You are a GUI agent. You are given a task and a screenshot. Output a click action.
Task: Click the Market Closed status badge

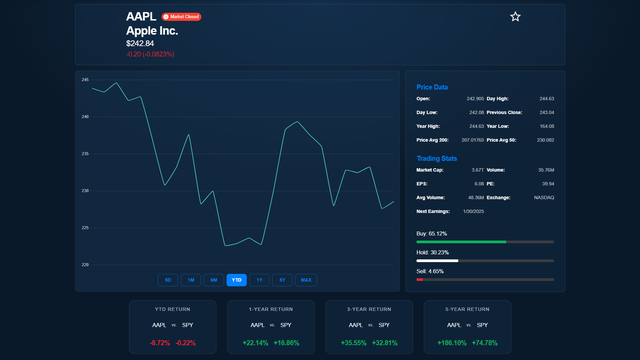coord(181,17)
